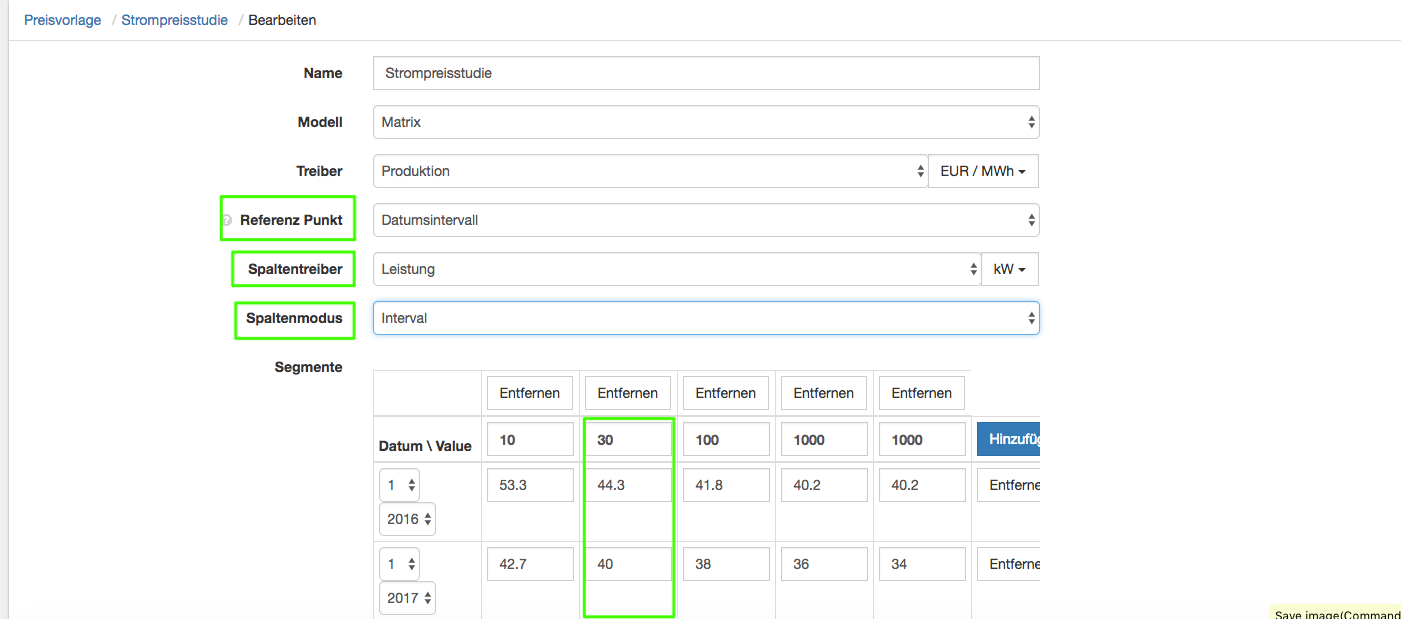Image resolution: width=1401 pixels, height=619 pixels.
Task: Open the Referenz Punkt dropdown showing Datumsintervall
Action: (705, 220)
